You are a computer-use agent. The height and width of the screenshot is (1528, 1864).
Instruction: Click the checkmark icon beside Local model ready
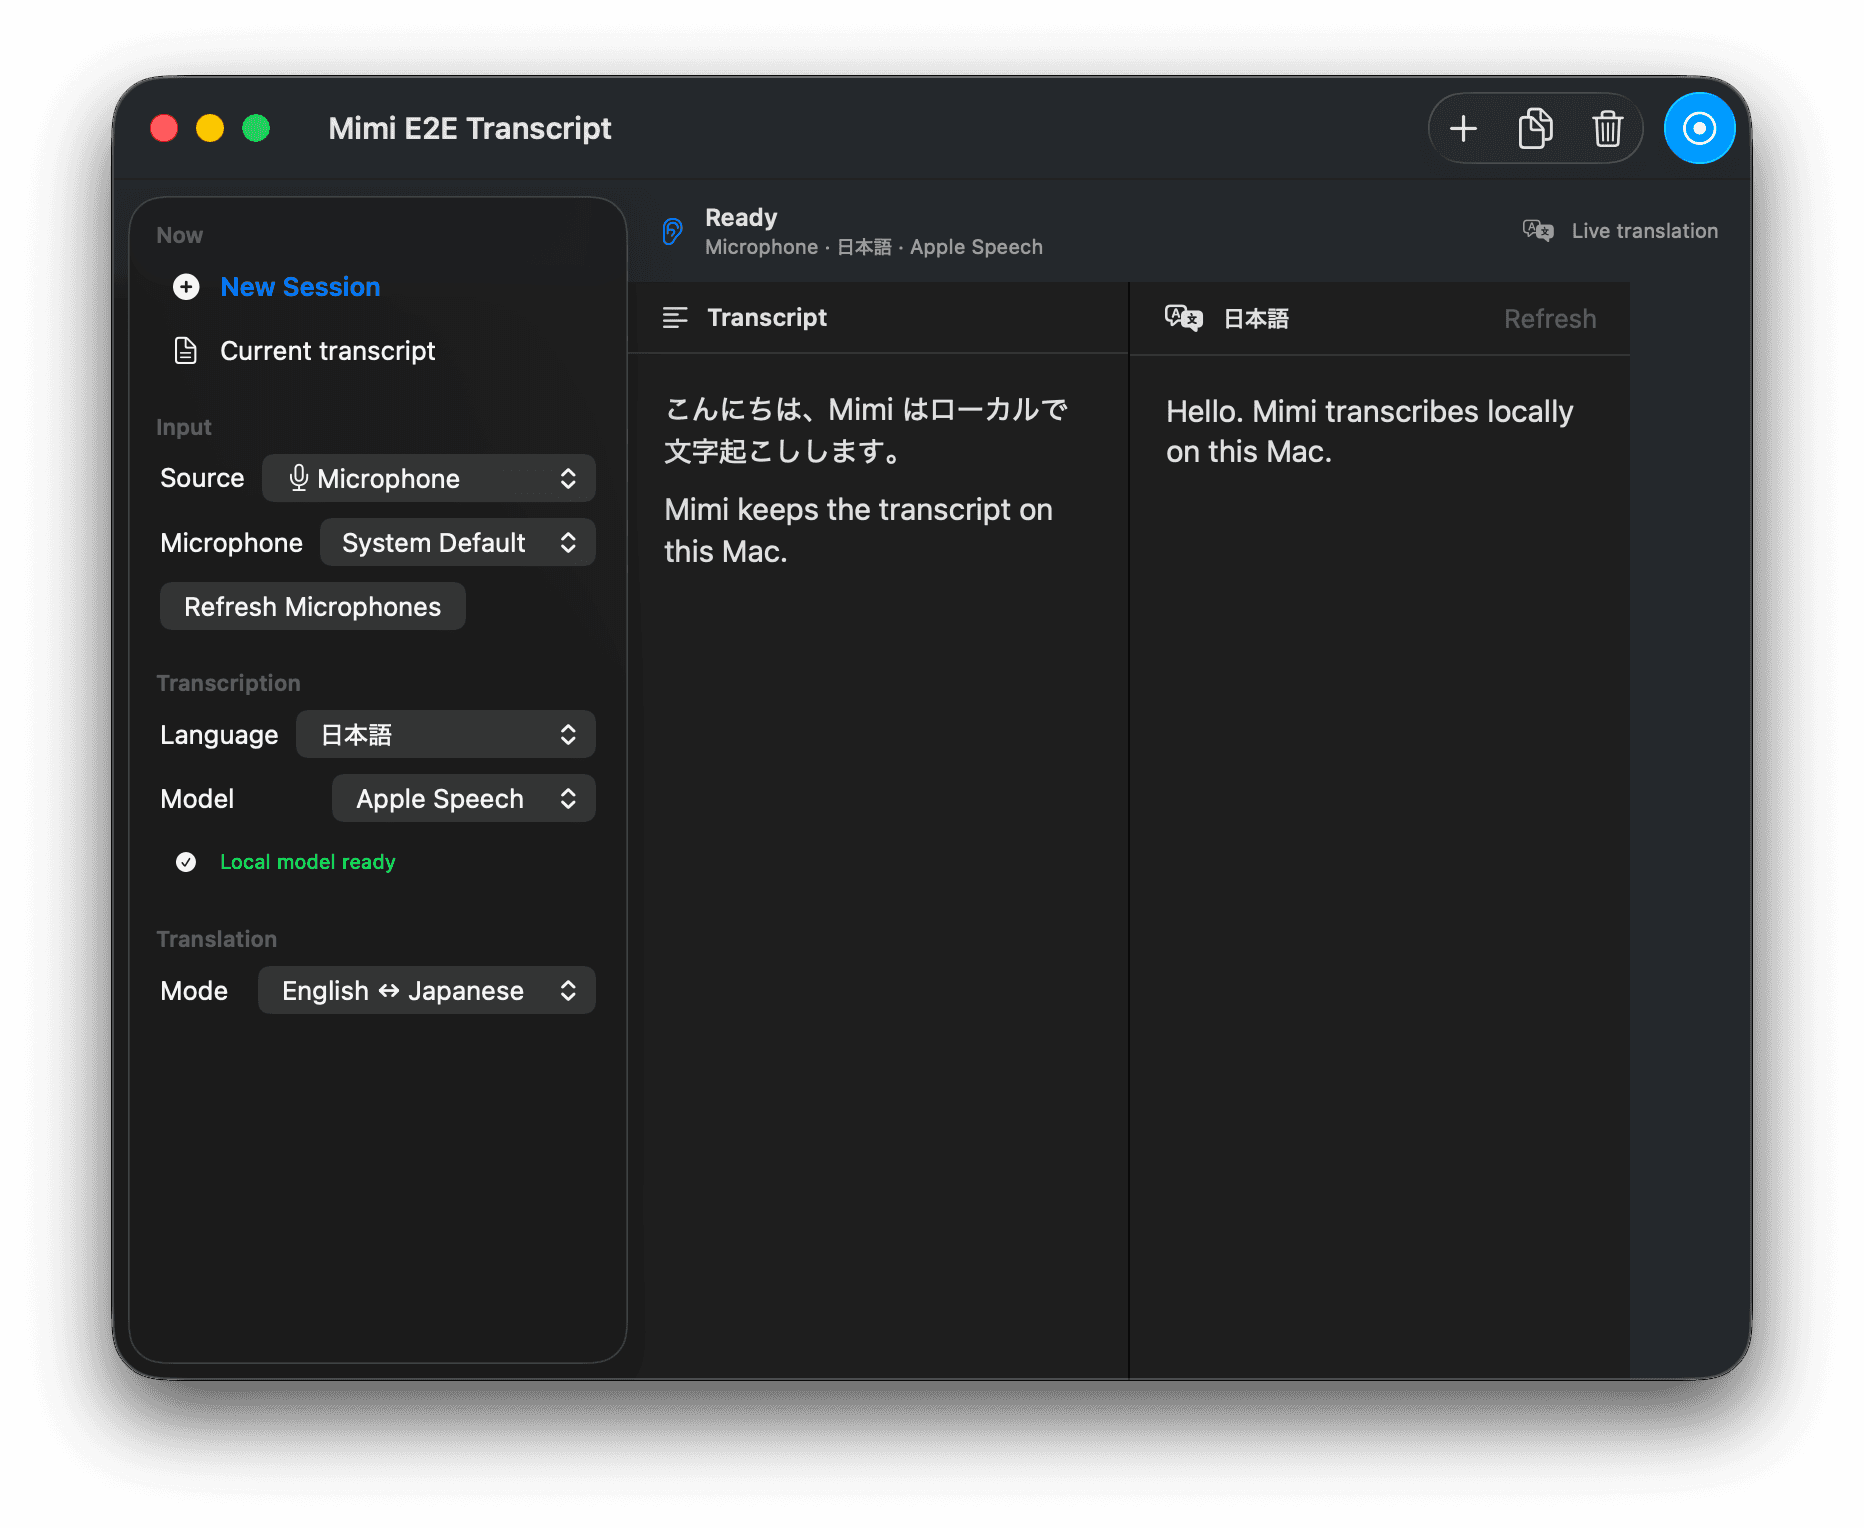pyautogui.click(x=186, y=862)
